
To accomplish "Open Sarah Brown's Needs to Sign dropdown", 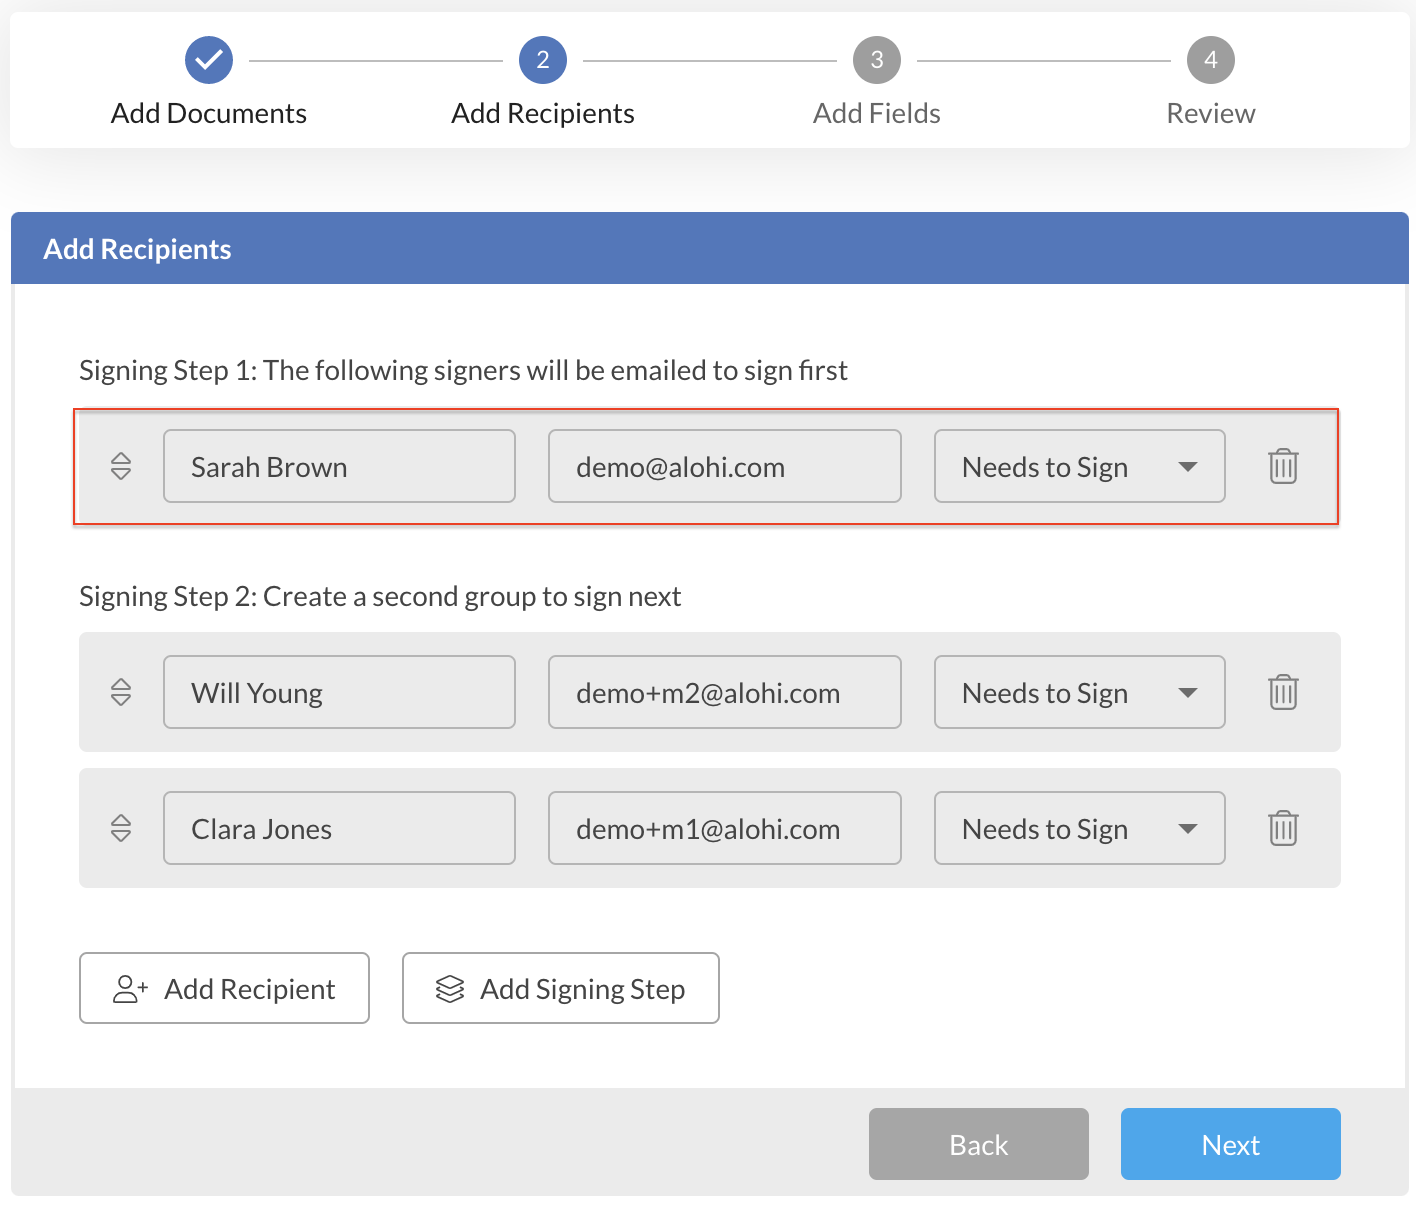I will click(x=1079, y=467).
